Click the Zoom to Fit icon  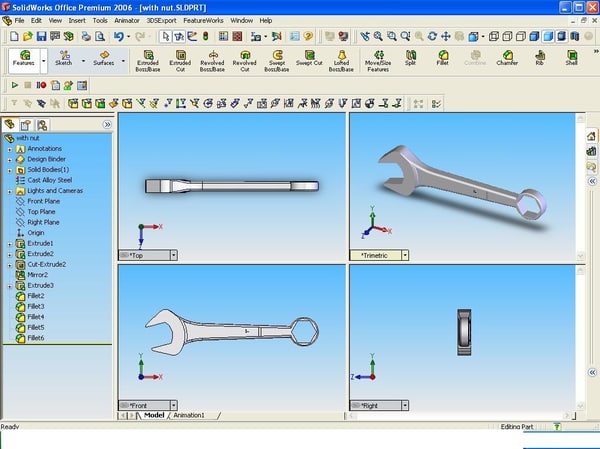pos(378,36)
